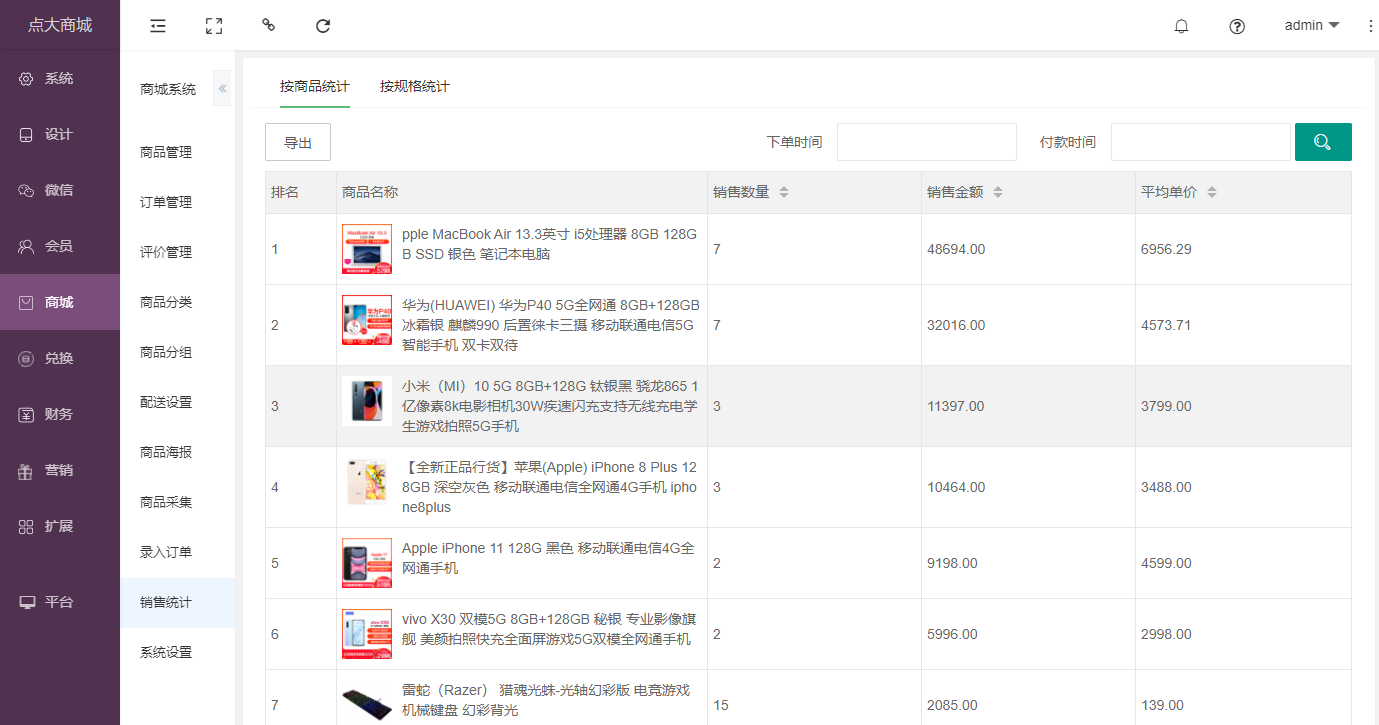Open 平台 in the left sidebar

click(60, 602)
